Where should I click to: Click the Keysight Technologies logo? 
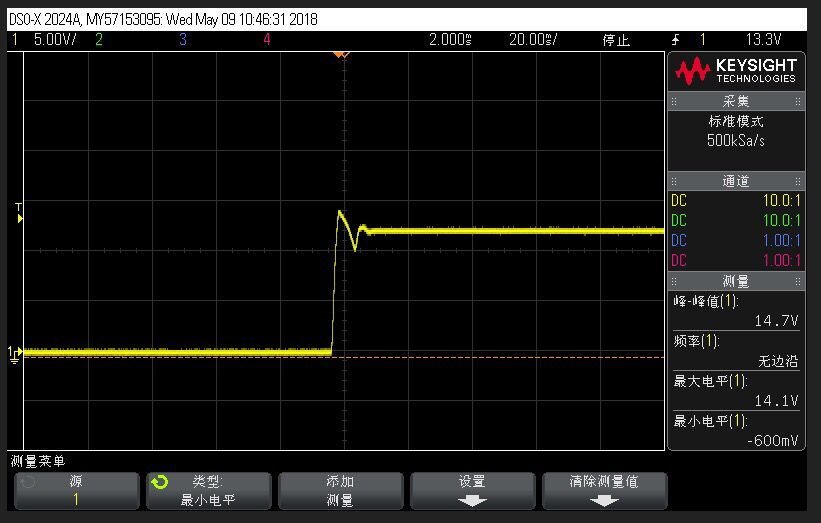click(x=736, y=71)
